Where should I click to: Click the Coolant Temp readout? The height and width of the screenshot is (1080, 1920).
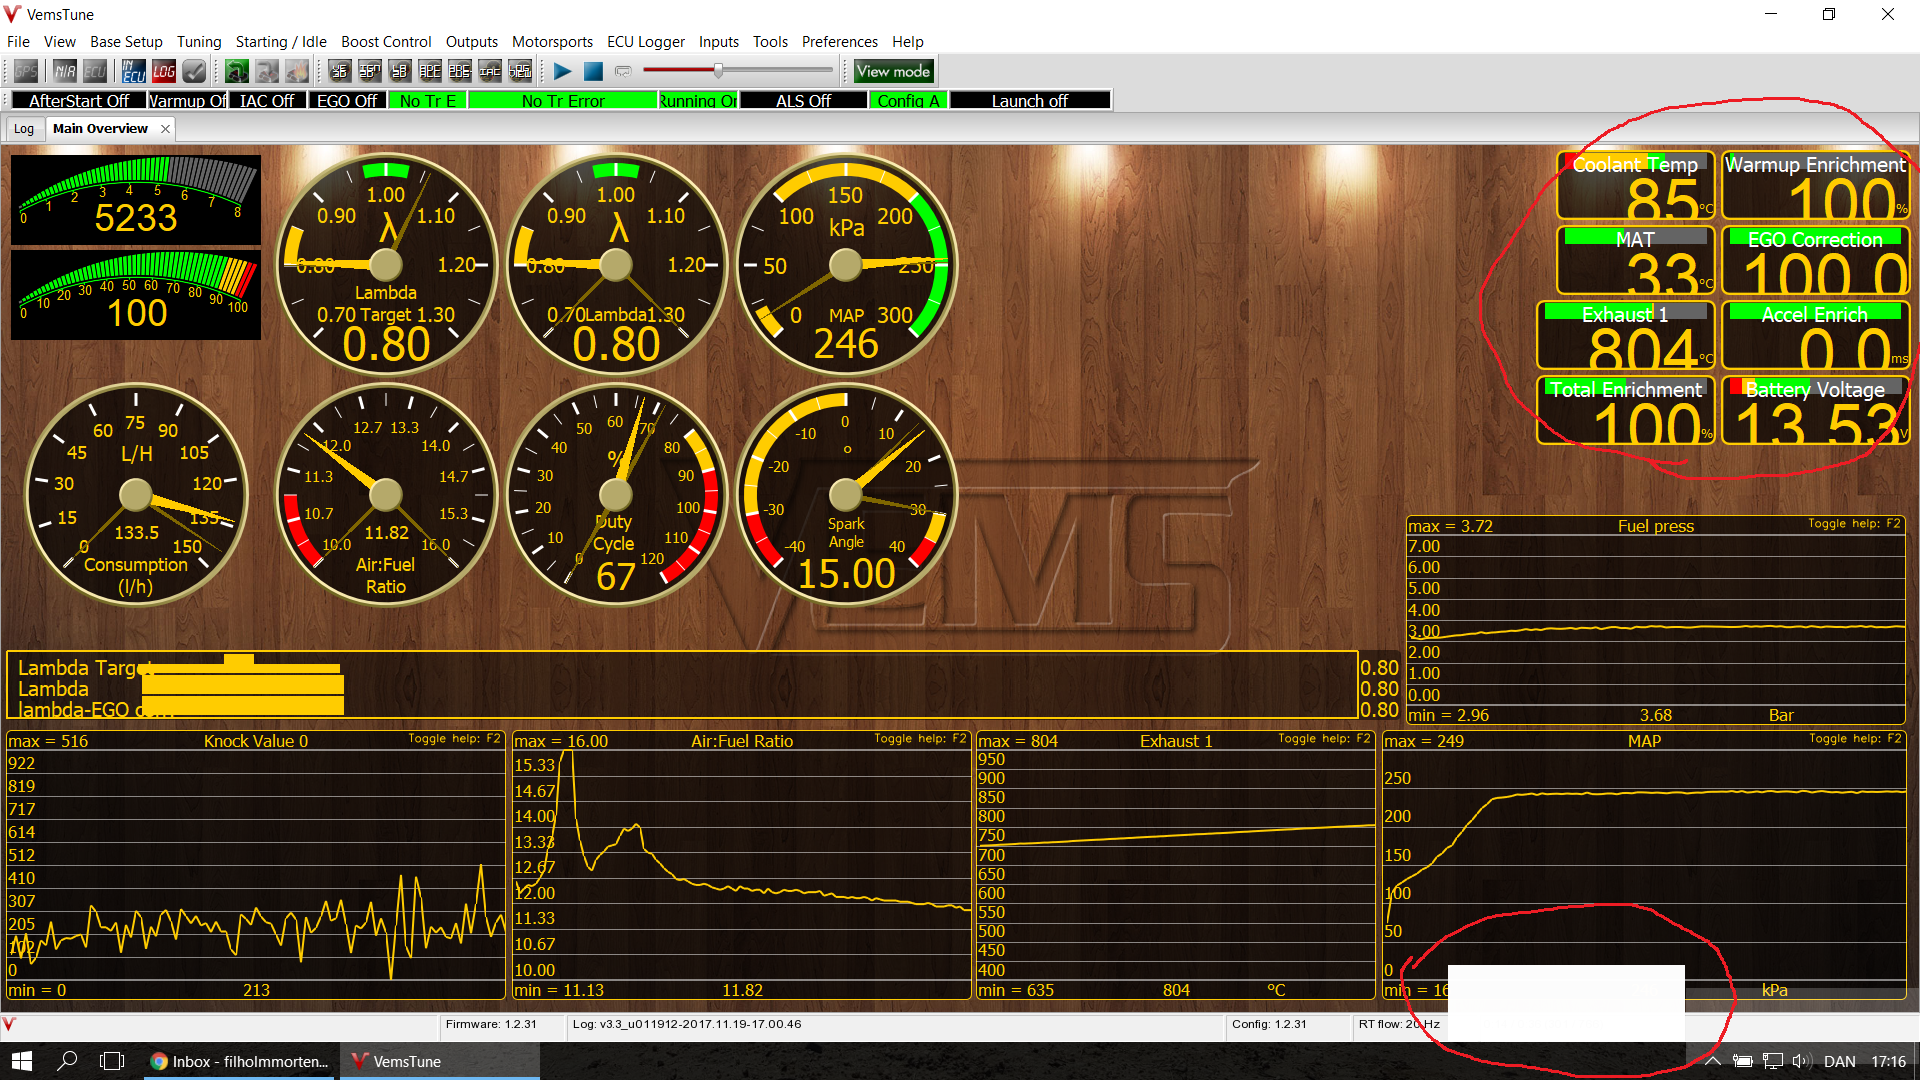(1636, 186)
